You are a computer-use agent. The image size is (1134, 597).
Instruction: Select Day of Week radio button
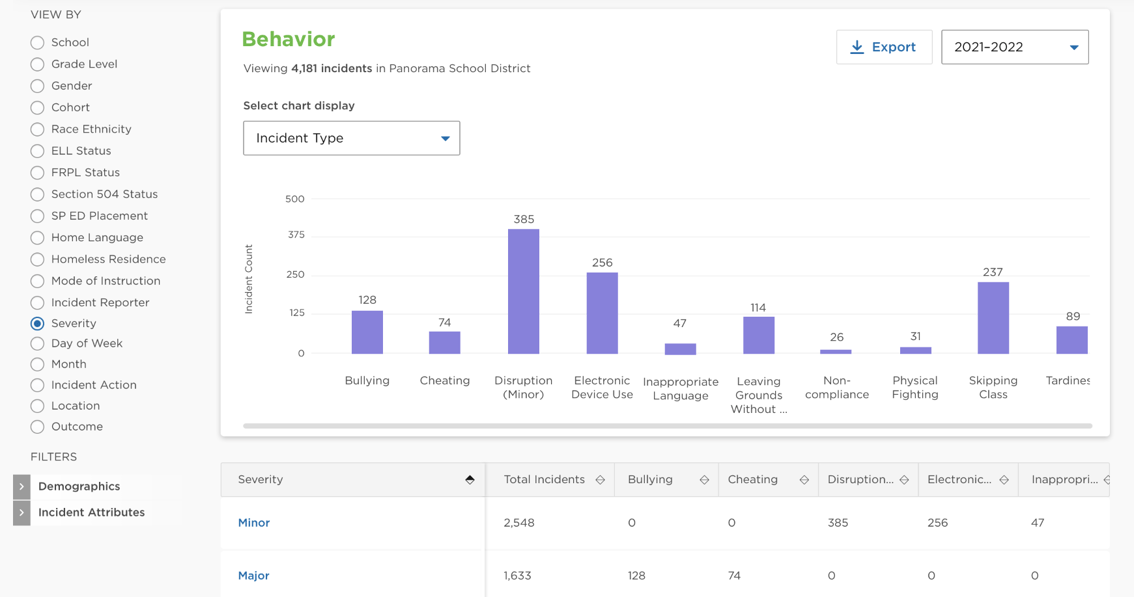tap(37, 343)
